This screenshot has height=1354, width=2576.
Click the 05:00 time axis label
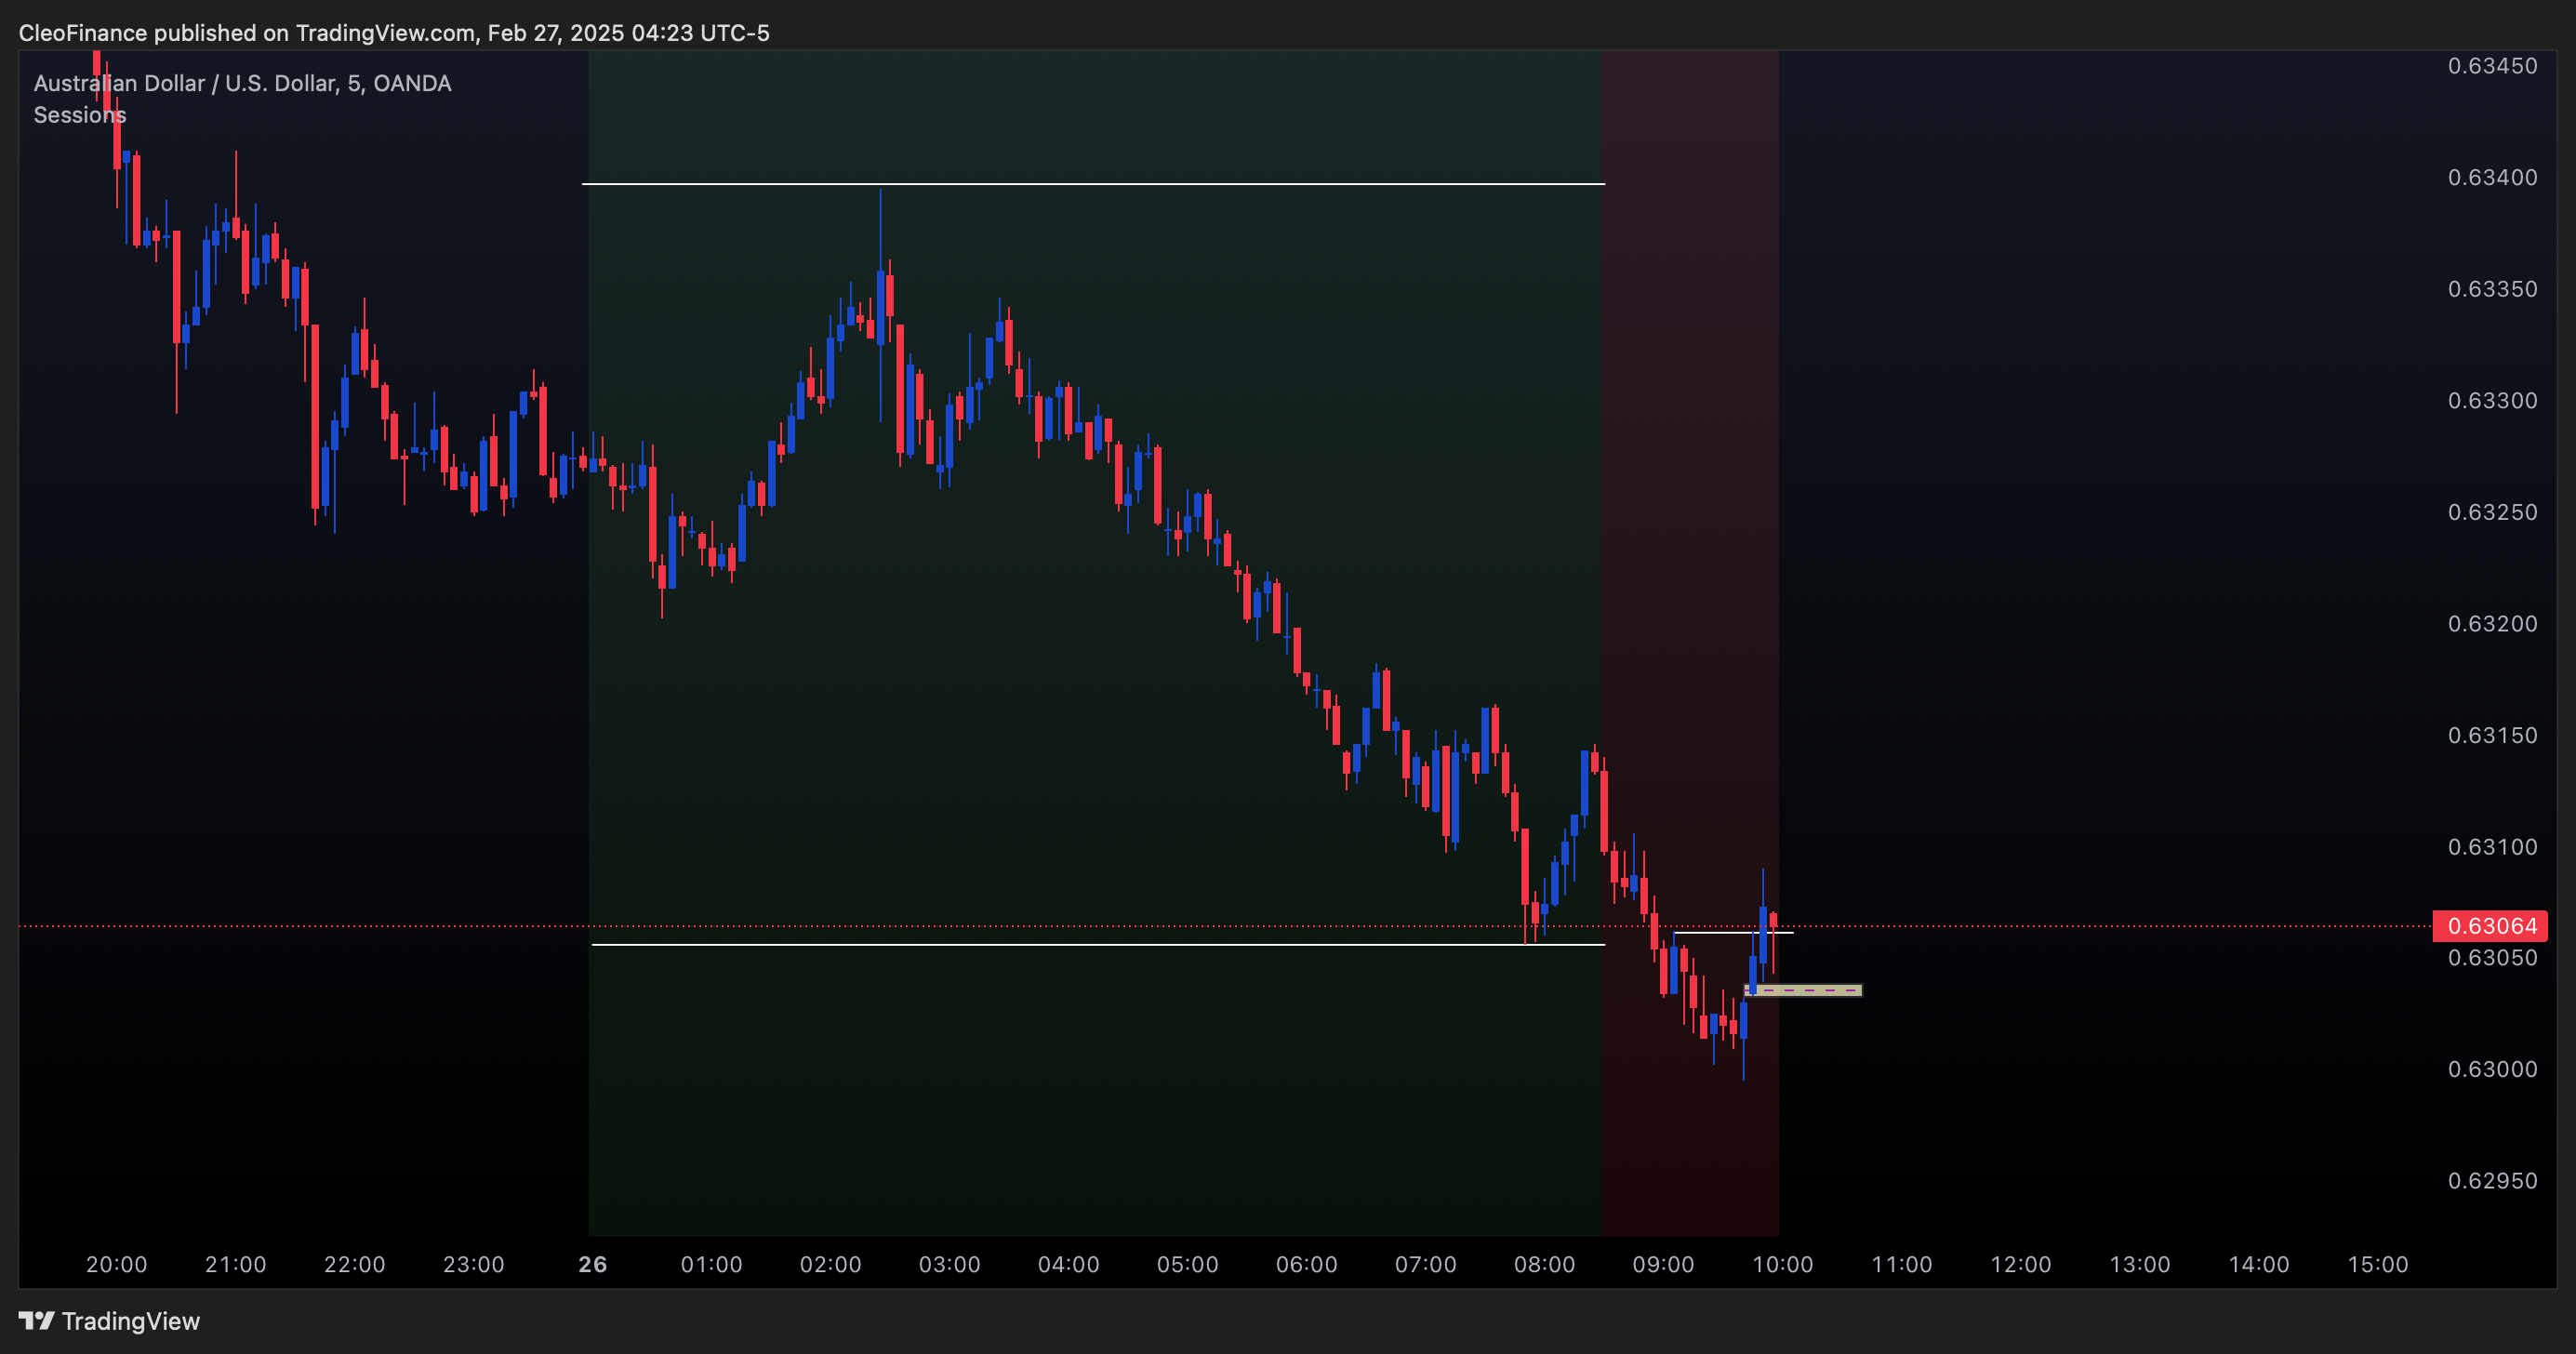pyautogui.click(x=1188, y=1264)
